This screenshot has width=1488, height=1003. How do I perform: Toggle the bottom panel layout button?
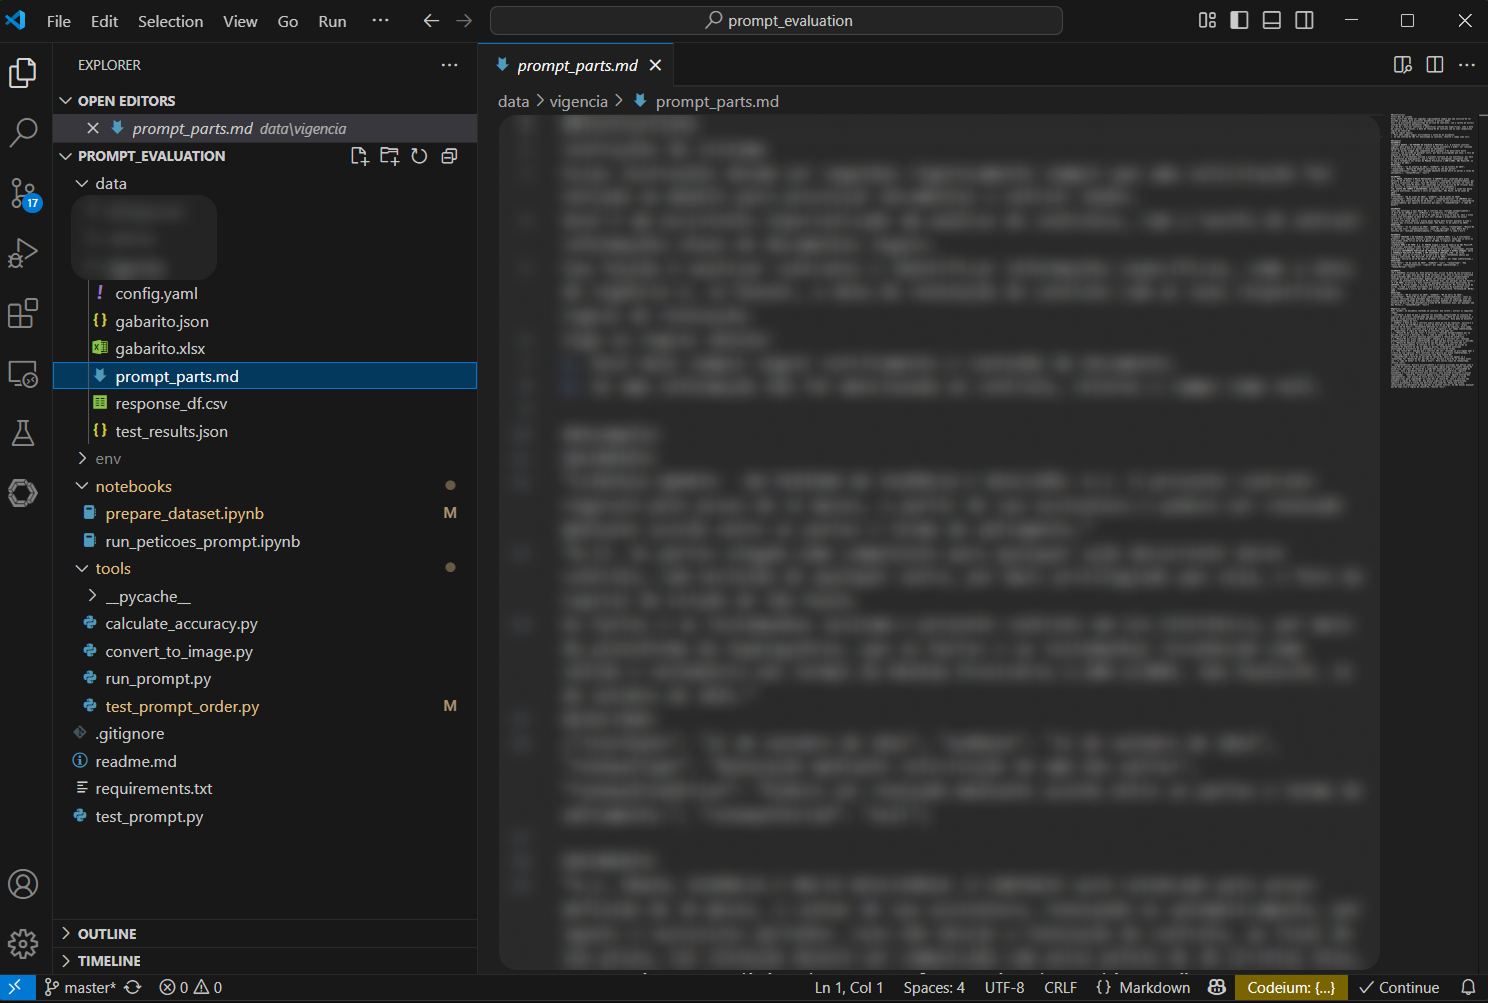pyautogui.click(x=1272, y=20)
